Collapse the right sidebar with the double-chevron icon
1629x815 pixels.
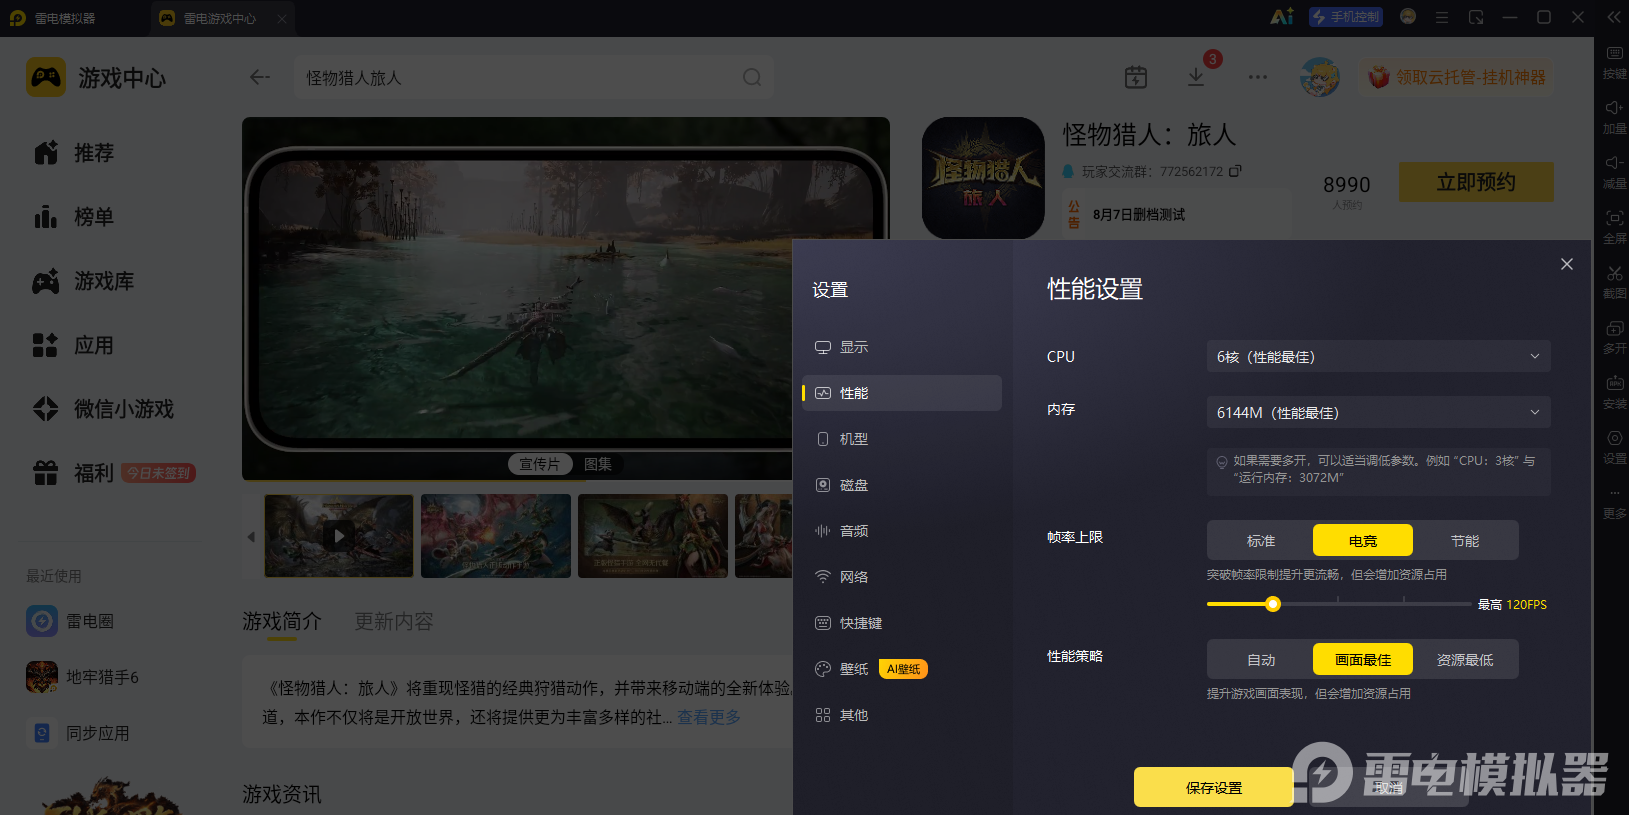[1613, 17]
